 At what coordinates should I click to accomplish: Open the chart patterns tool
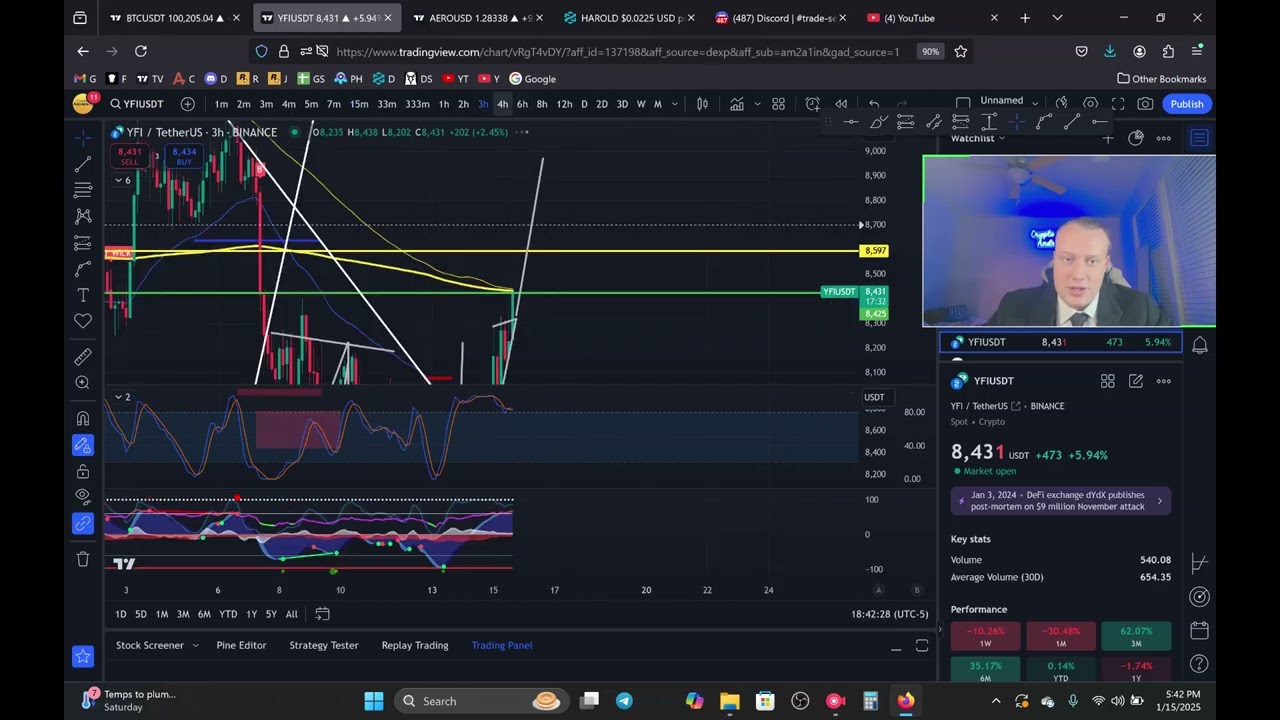tap(83, 216)
